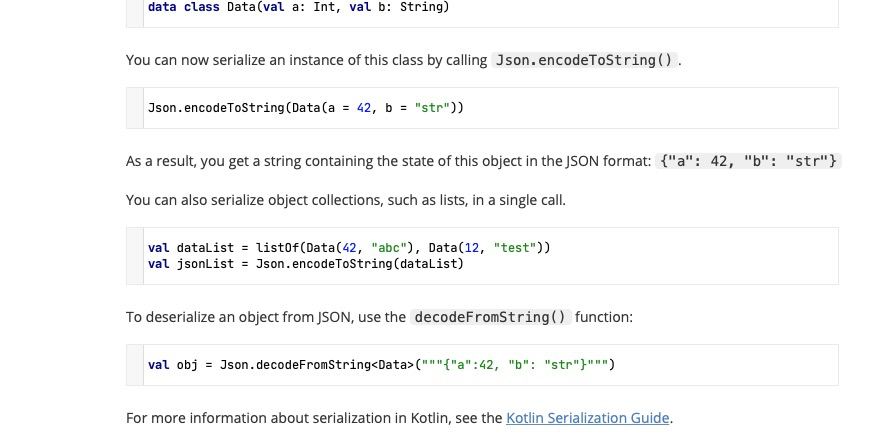The image size is (885, 434).
Task: Click the "abc" string literal in code
Action: click(x=389, y=248)
